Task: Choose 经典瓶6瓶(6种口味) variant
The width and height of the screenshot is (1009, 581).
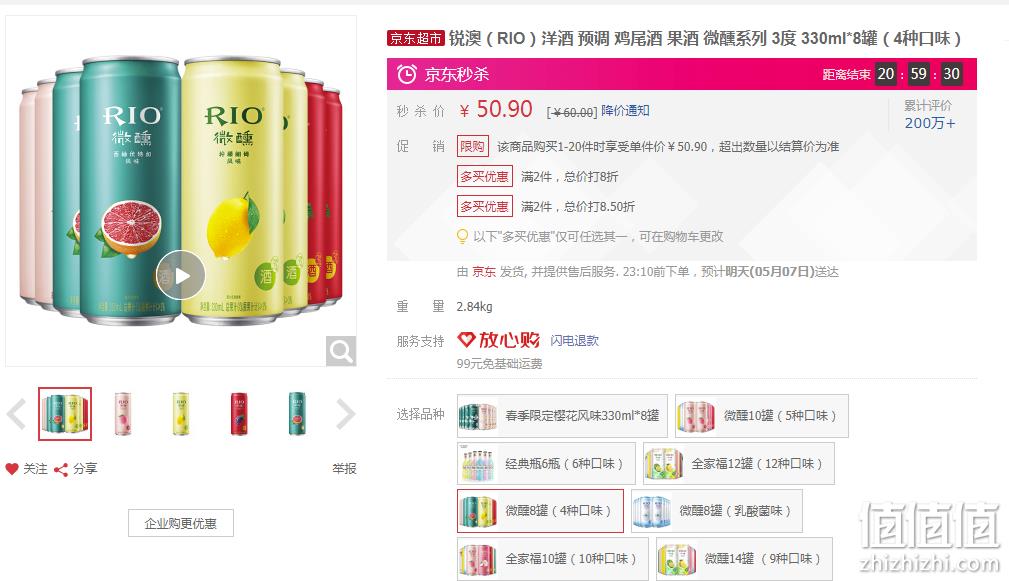Action: pyautogui.click(x=546, y=463)
